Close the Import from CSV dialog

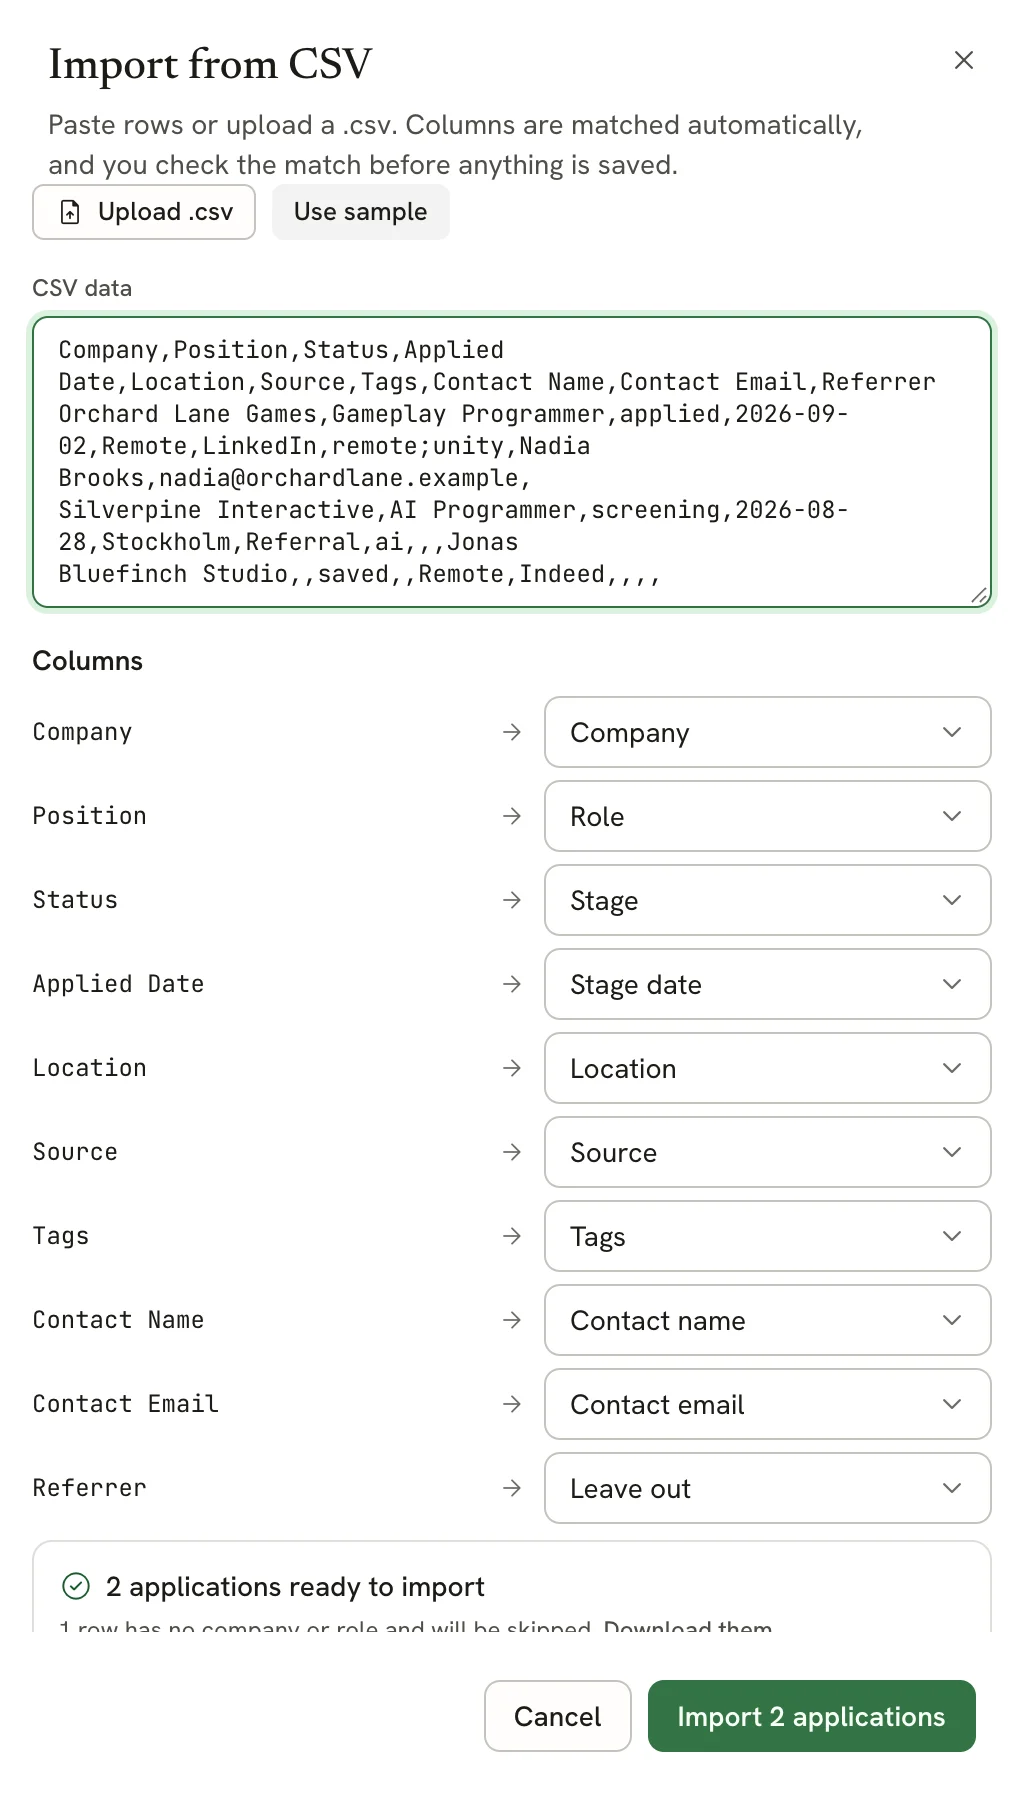coord(964,60)
